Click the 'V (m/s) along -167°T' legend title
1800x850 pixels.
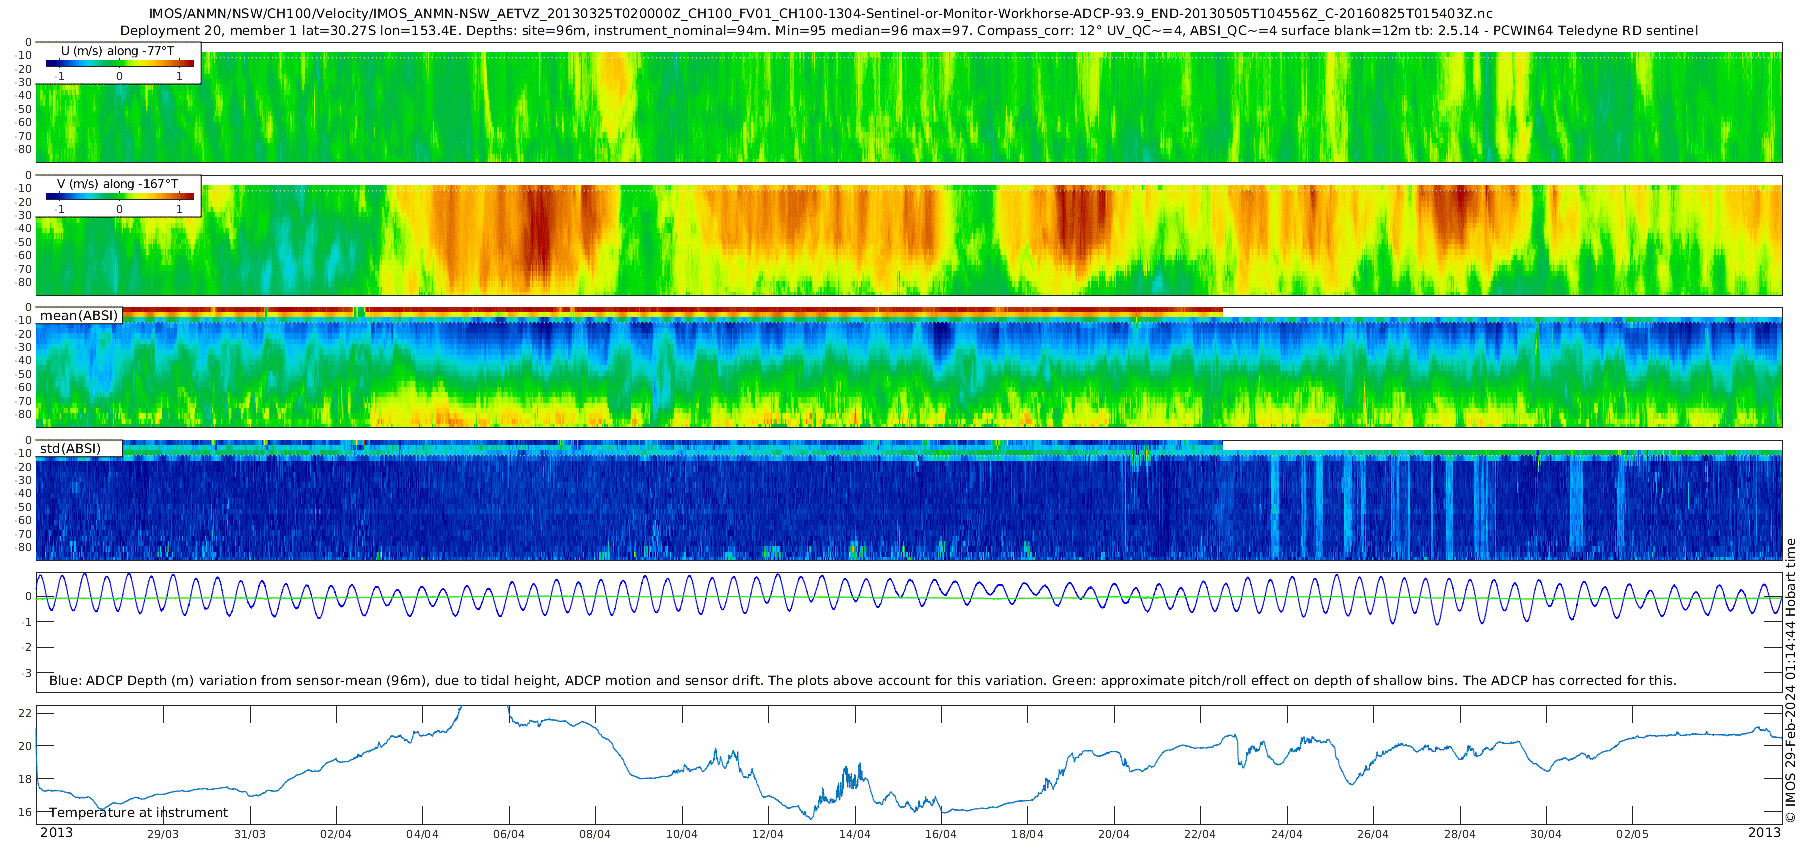[x=118, y=184]
